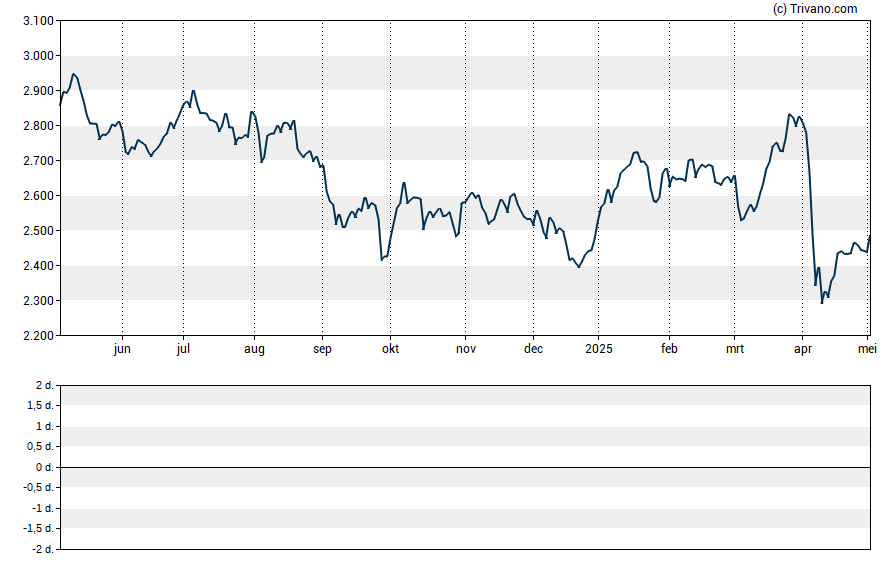Click the 2.500 price axis label

click(x=39, y=231)
